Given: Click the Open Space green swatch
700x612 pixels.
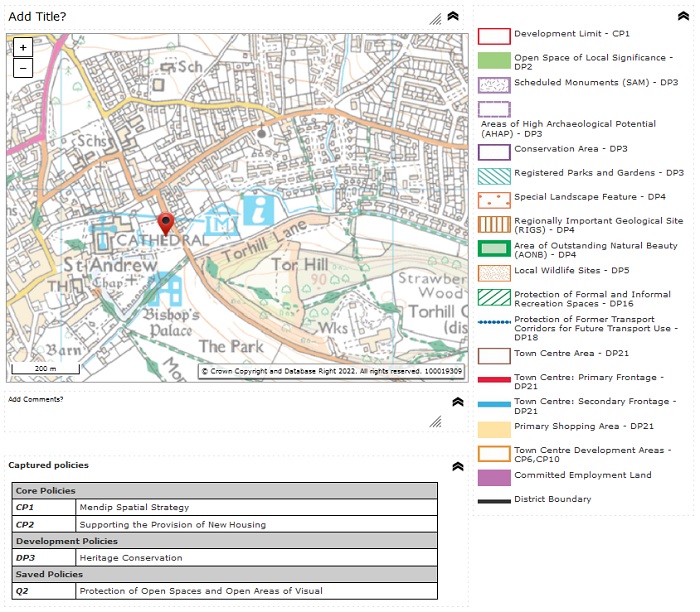Looking at the screenshot, I should 494,60.
